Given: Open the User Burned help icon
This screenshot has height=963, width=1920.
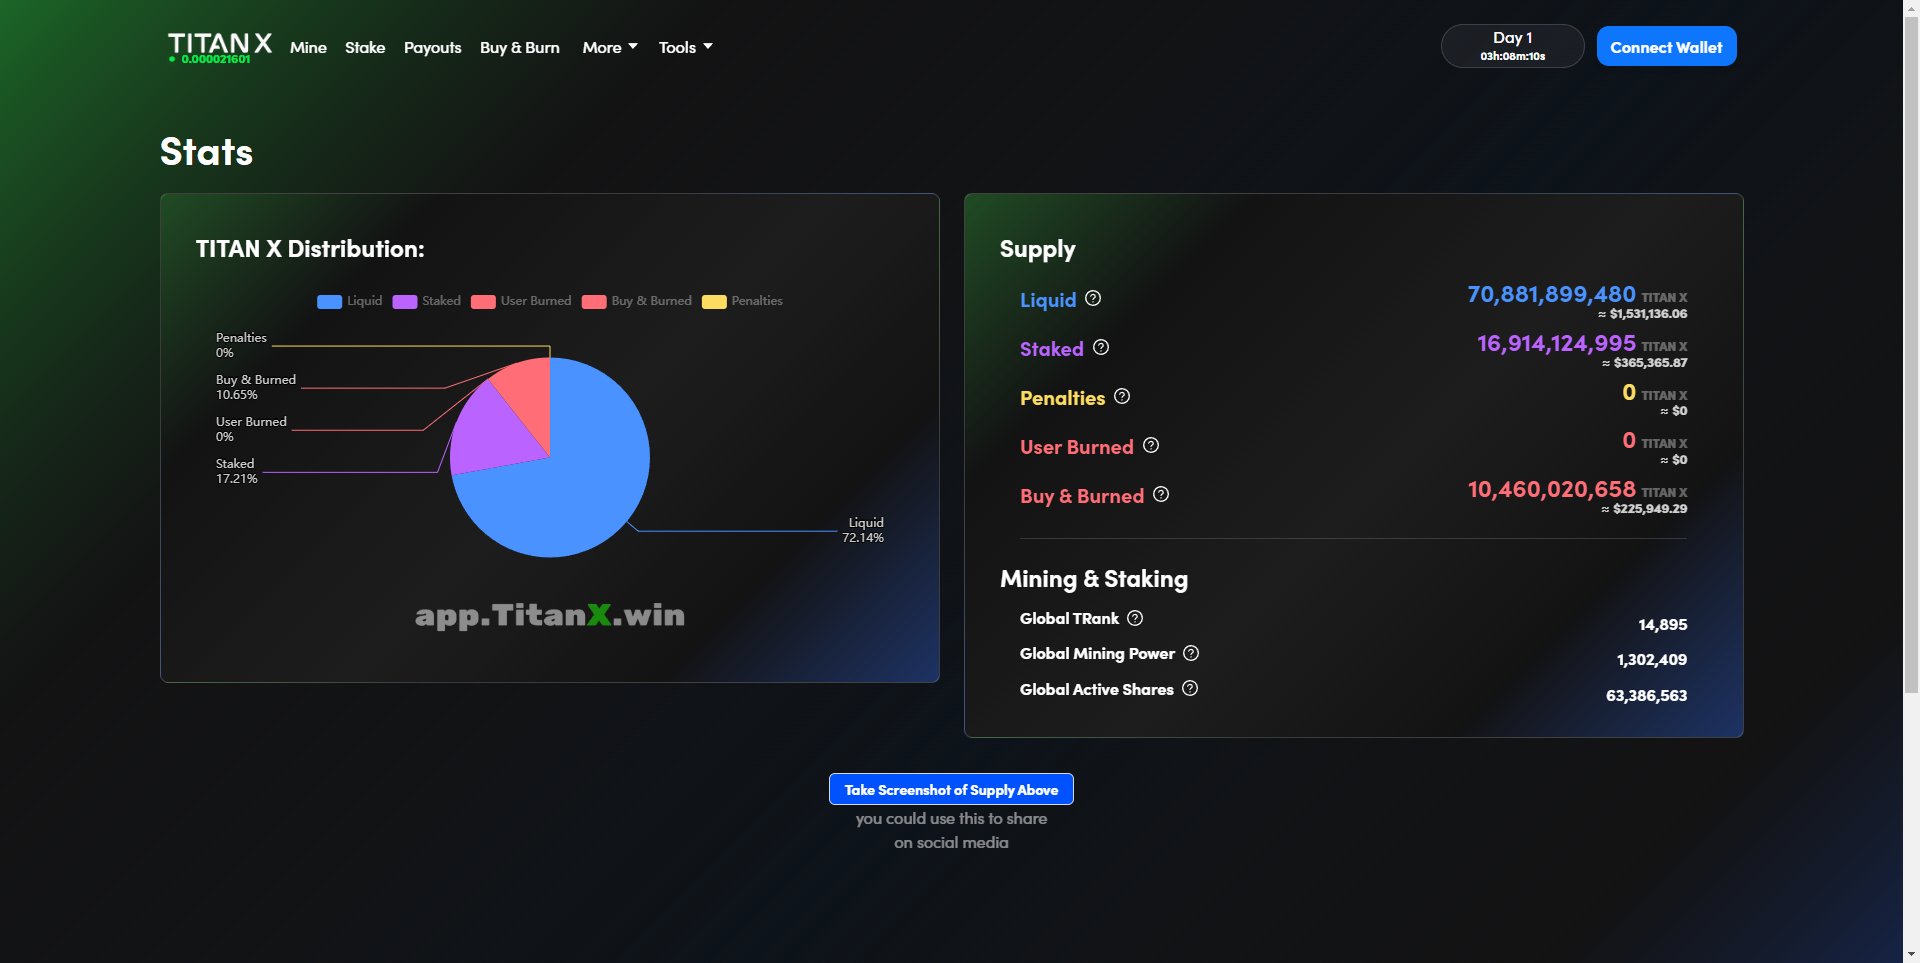Looking at the screenshot, I should (1151, 445).
